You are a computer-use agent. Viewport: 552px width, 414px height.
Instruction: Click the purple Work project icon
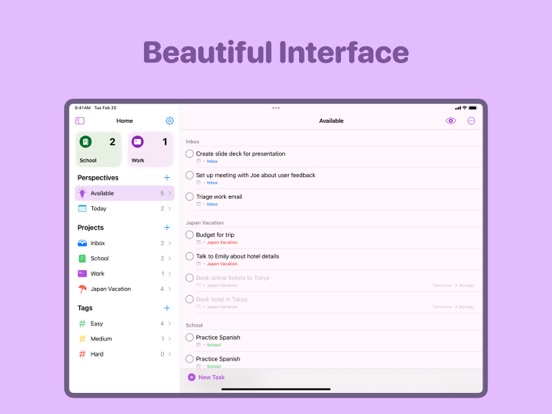(82, 274)
